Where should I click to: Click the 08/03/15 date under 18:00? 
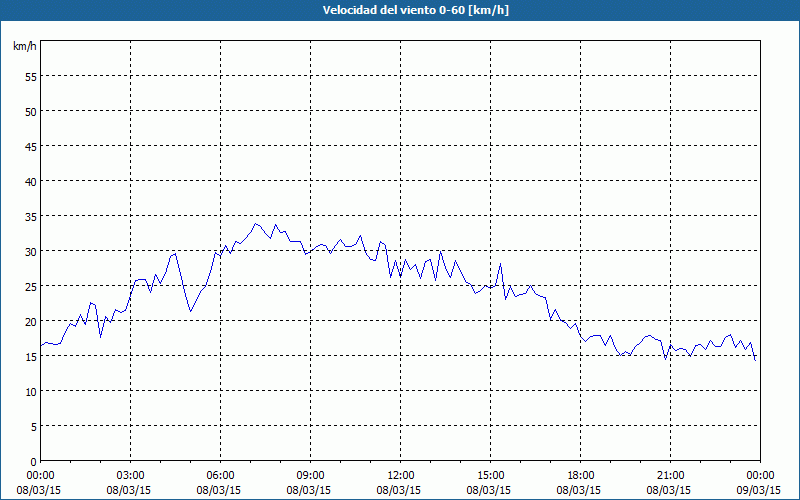click(579, 490)
